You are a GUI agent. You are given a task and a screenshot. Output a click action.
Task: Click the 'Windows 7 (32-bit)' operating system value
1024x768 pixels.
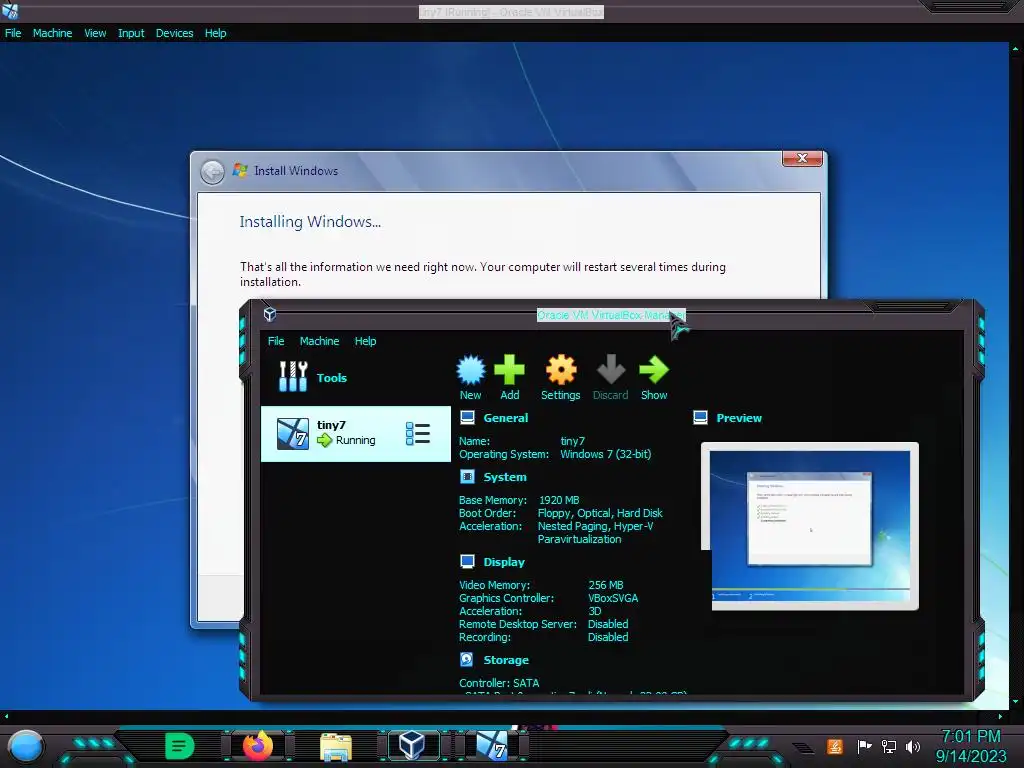point(605,454)
